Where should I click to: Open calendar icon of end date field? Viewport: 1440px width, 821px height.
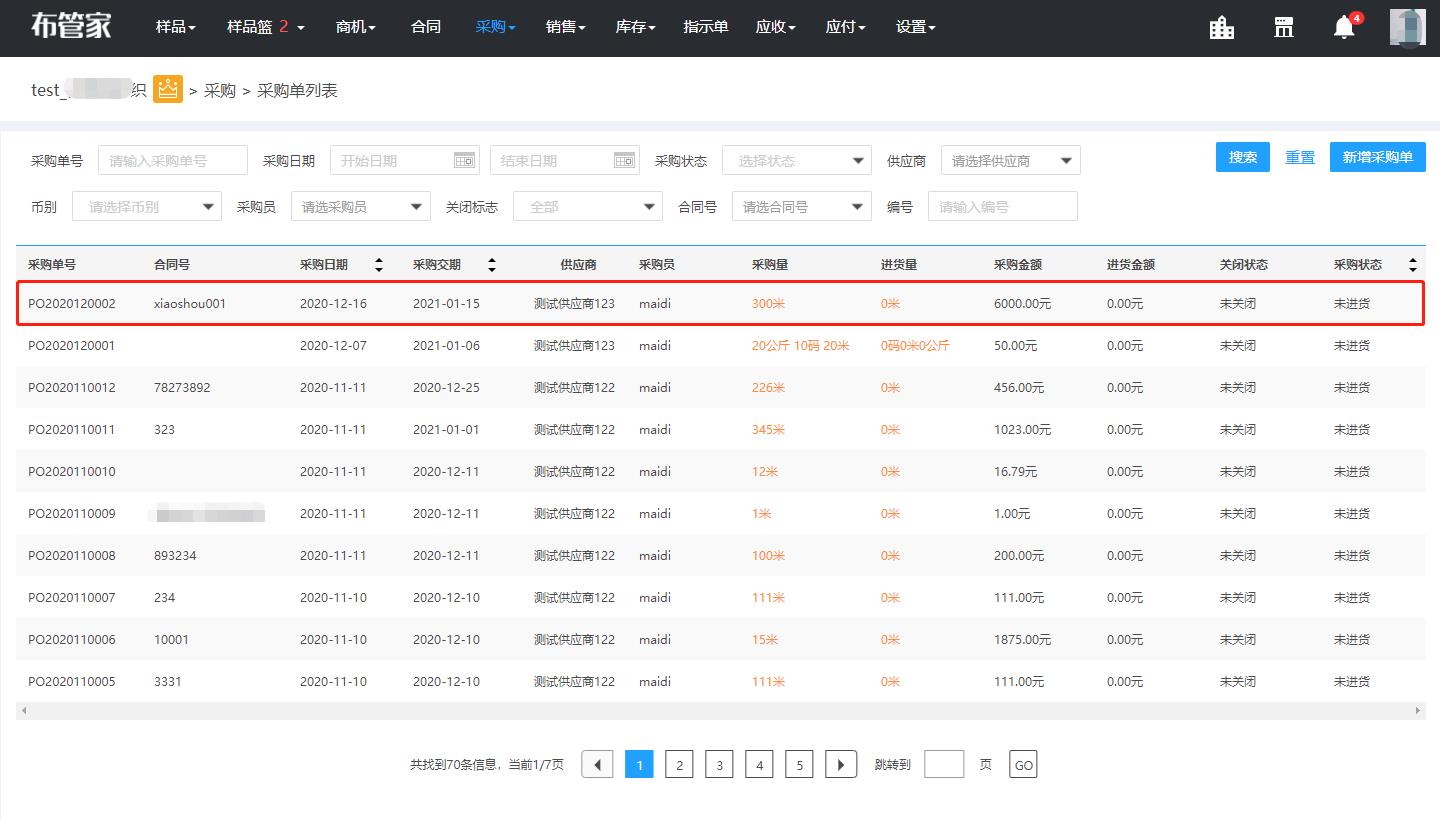point(624,160)
